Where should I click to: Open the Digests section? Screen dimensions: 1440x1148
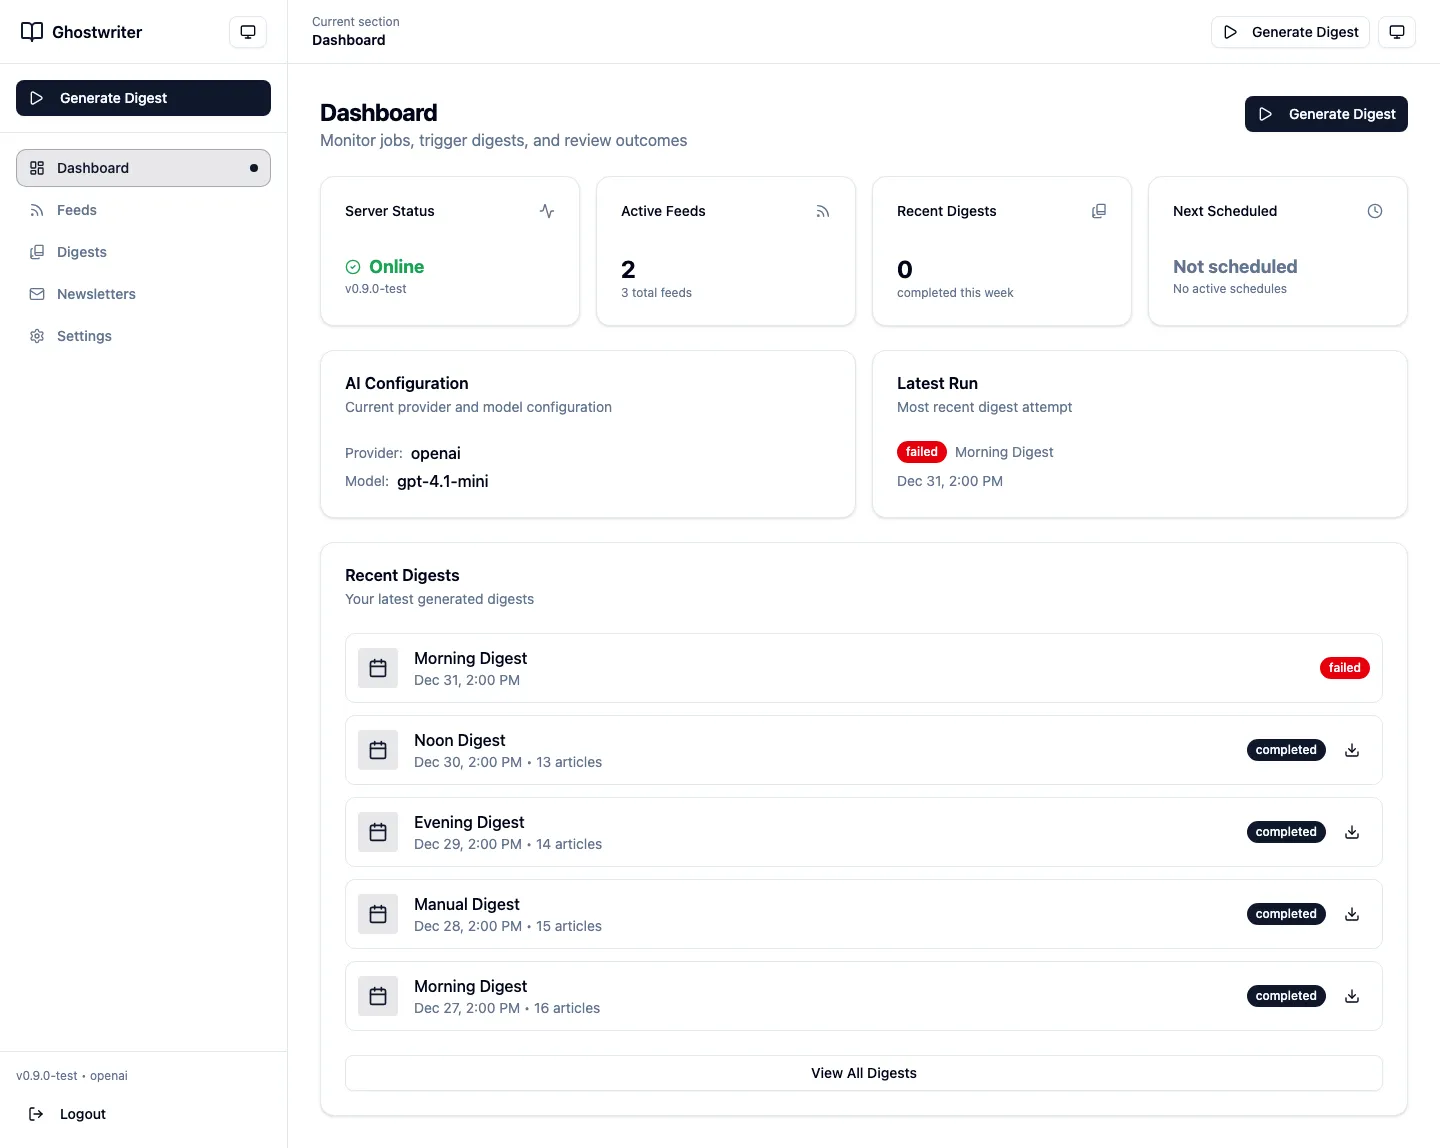tap(81, 252)
